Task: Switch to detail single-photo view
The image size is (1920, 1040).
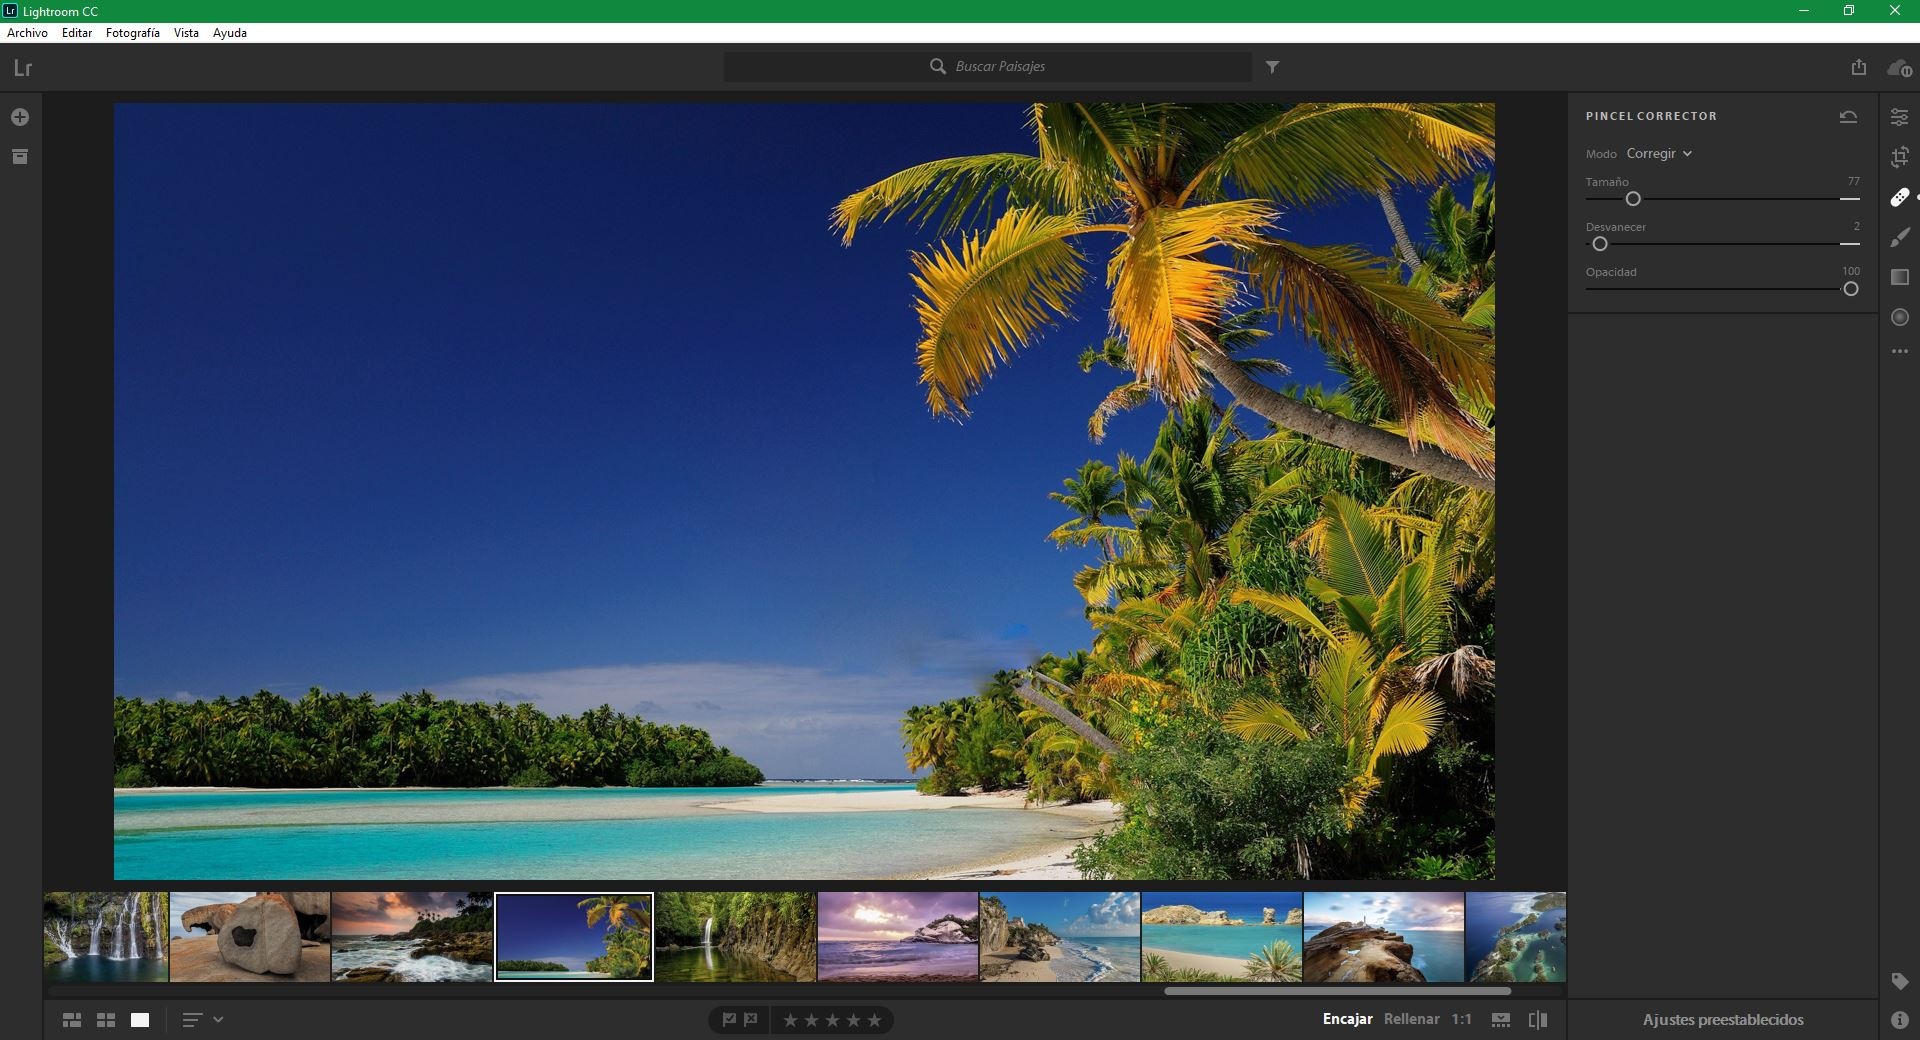Action: [140, 1020]
